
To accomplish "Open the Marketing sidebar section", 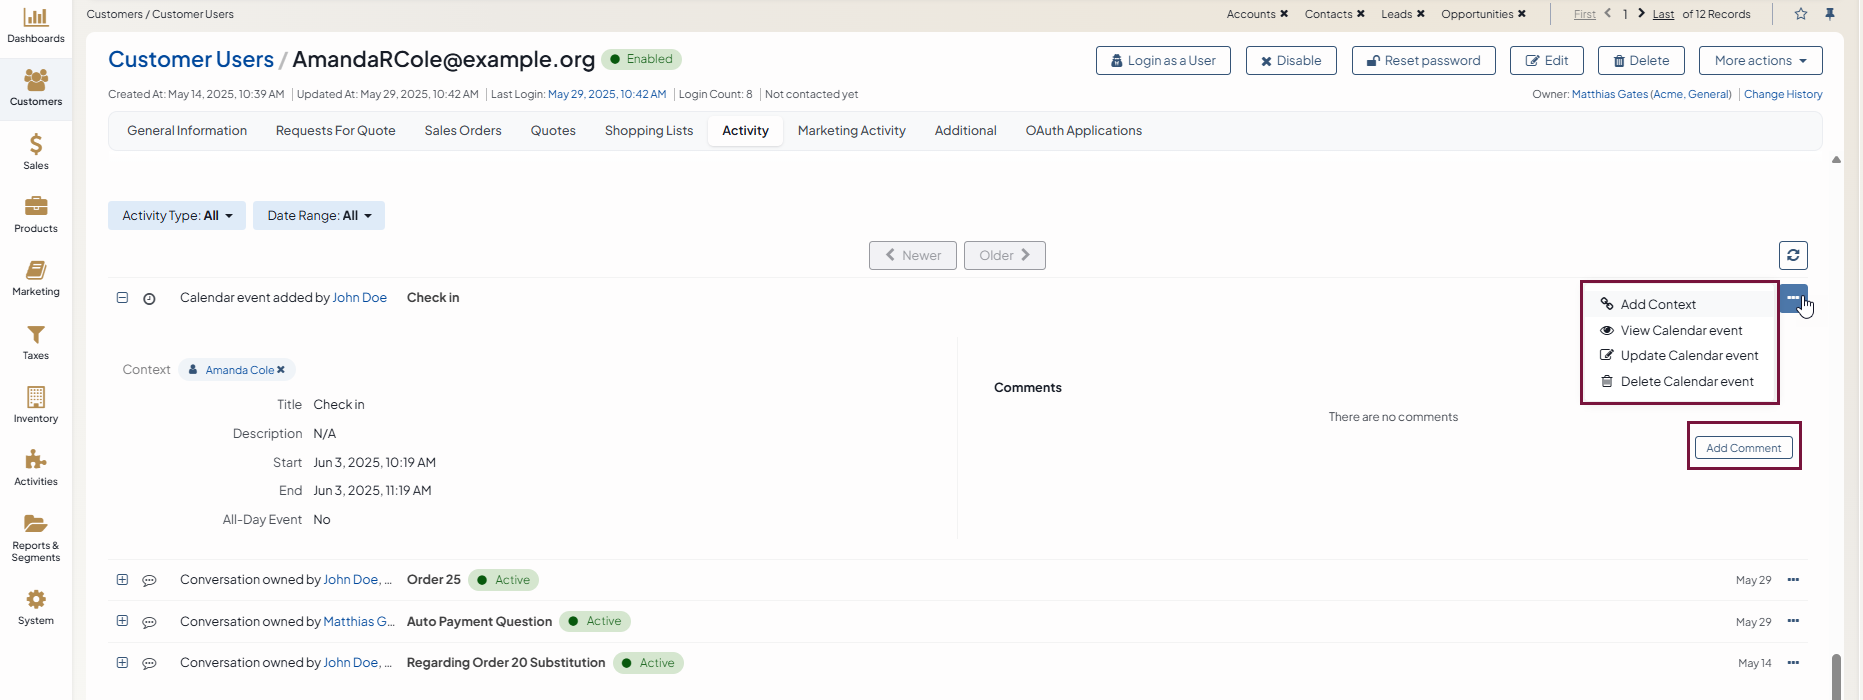I will [36, 278].
